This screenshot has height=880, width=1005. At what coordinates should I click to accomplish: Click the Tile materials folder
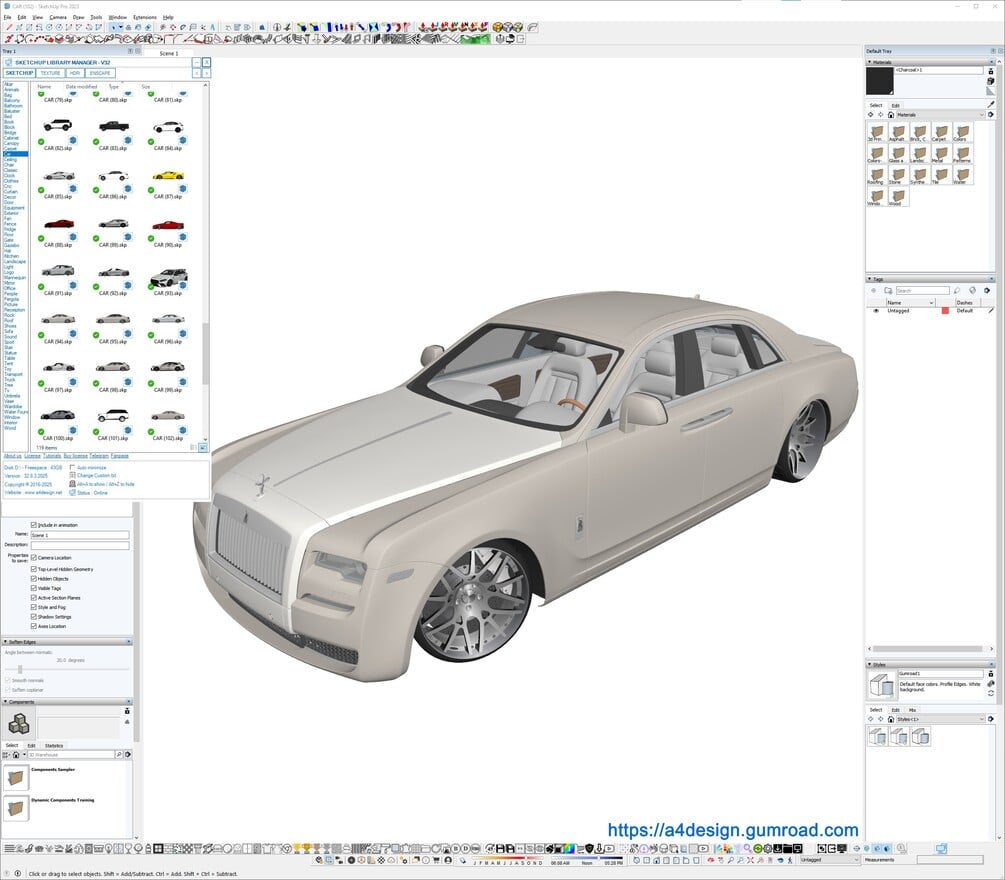click(940, 175)
